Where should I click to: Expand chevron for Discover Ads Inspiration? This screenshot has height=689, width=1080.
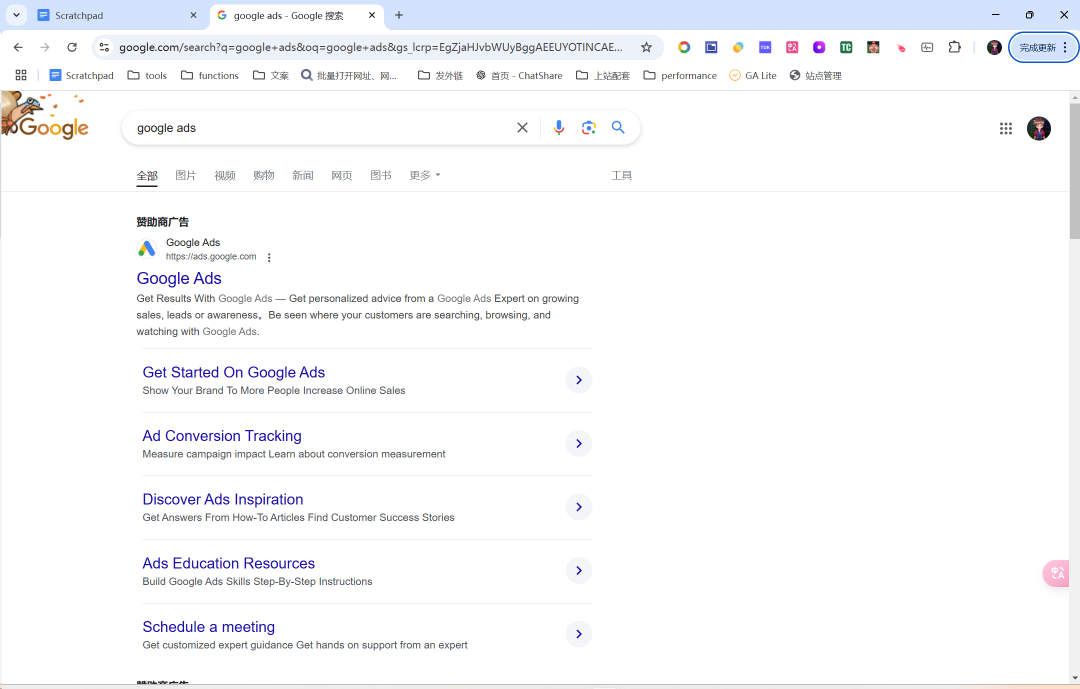(579, 506)
